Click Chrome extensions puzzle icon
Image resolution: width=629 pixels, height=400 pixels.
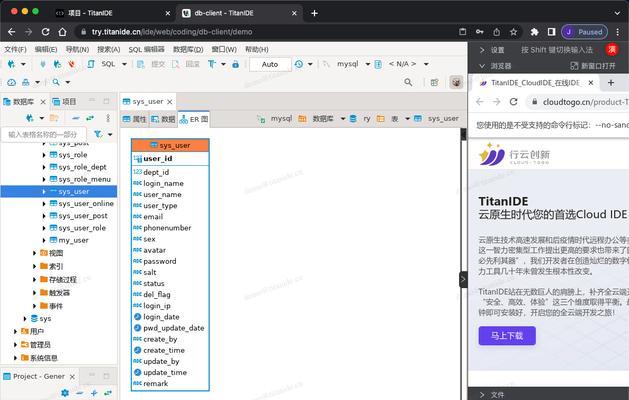click(534, 32)
